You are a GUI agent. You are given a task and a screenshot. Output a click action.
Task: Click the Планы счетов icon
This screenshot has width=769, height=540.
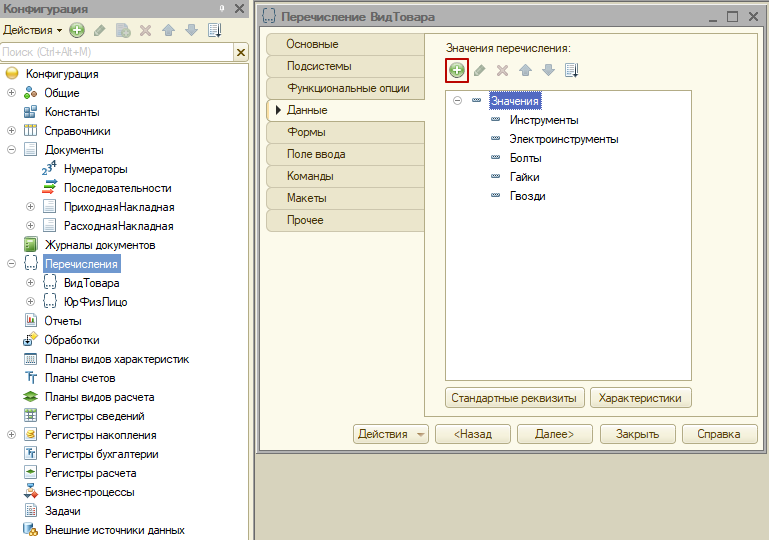[30, 377]
